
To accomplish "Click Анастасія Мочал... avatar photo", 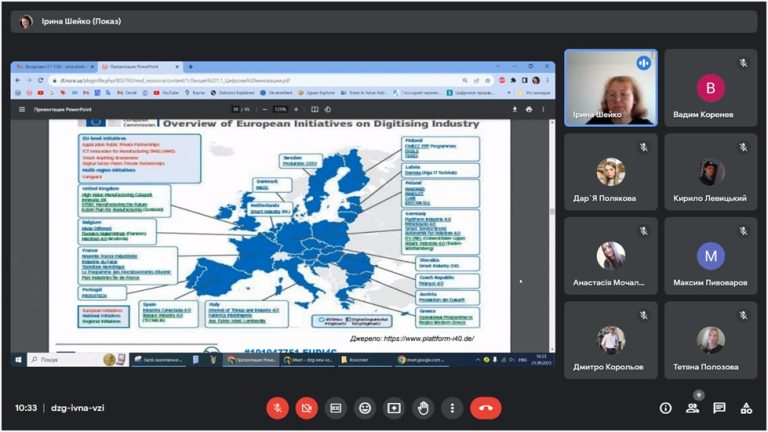I will [611, 256].
